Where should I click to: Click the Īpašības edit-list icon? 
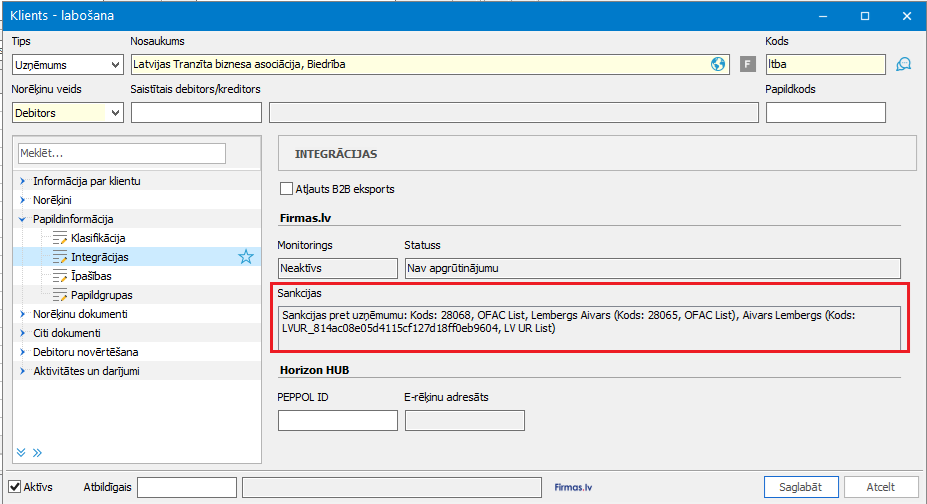60,276
